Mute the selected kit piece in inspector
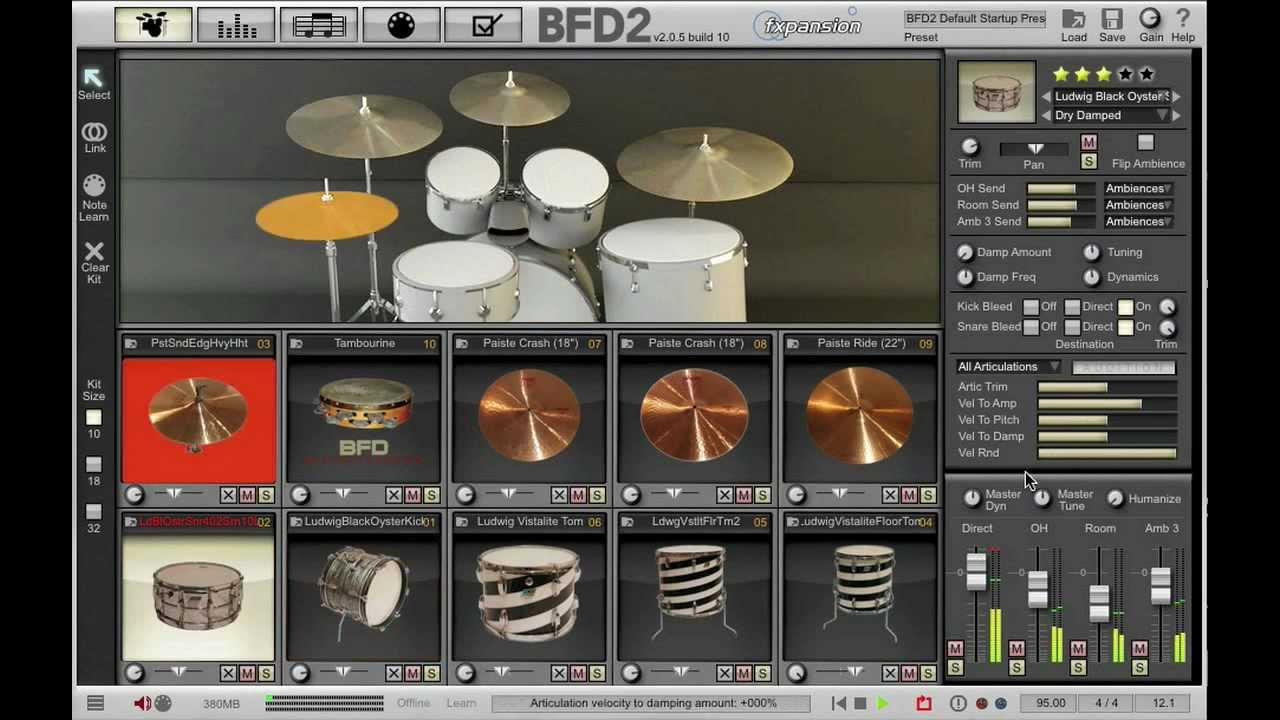This screenshot has width=1280, height=720. pos(1089,143)
